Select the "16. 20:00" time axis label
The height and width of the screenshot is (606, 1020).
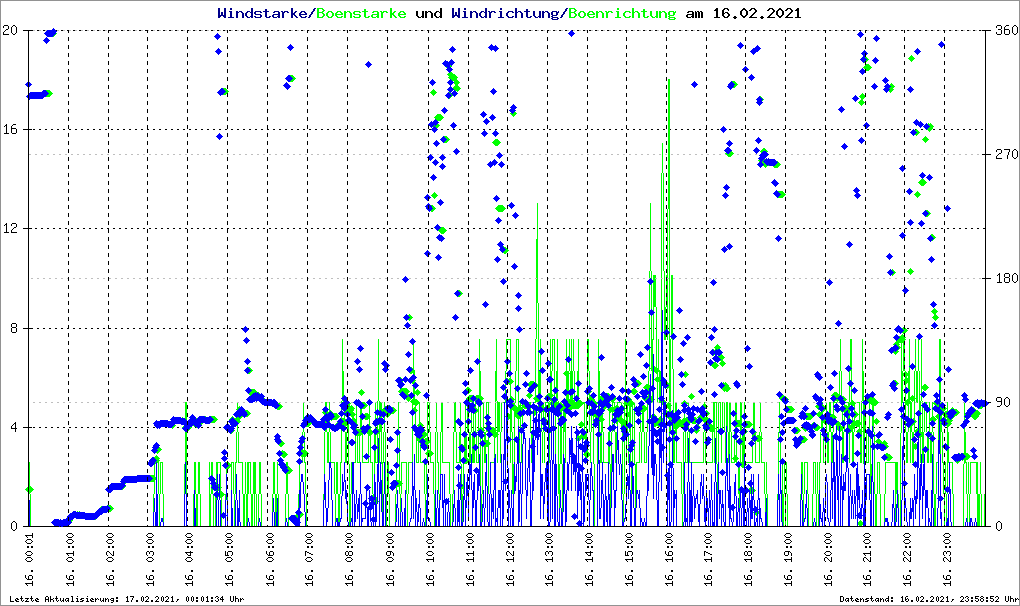[829, 561]
